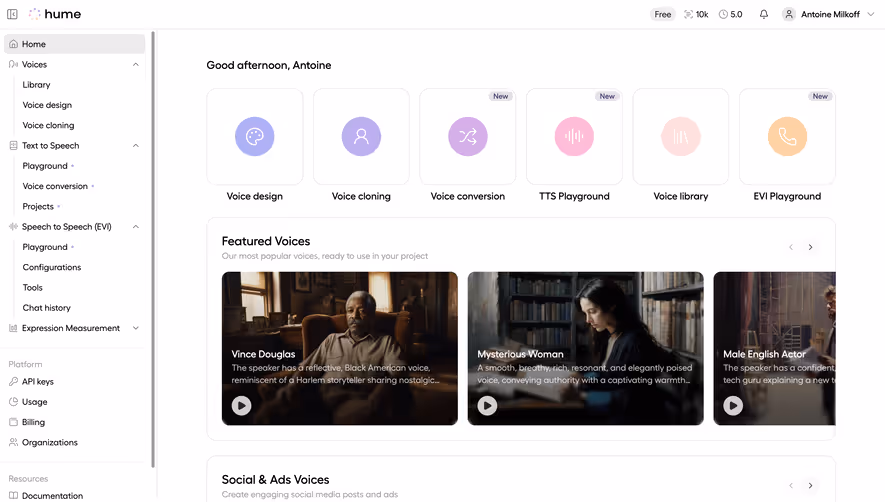The width and height of the screenshot is (885, 502).
Task: Click the Expression Measurement label
Action: 71,328
